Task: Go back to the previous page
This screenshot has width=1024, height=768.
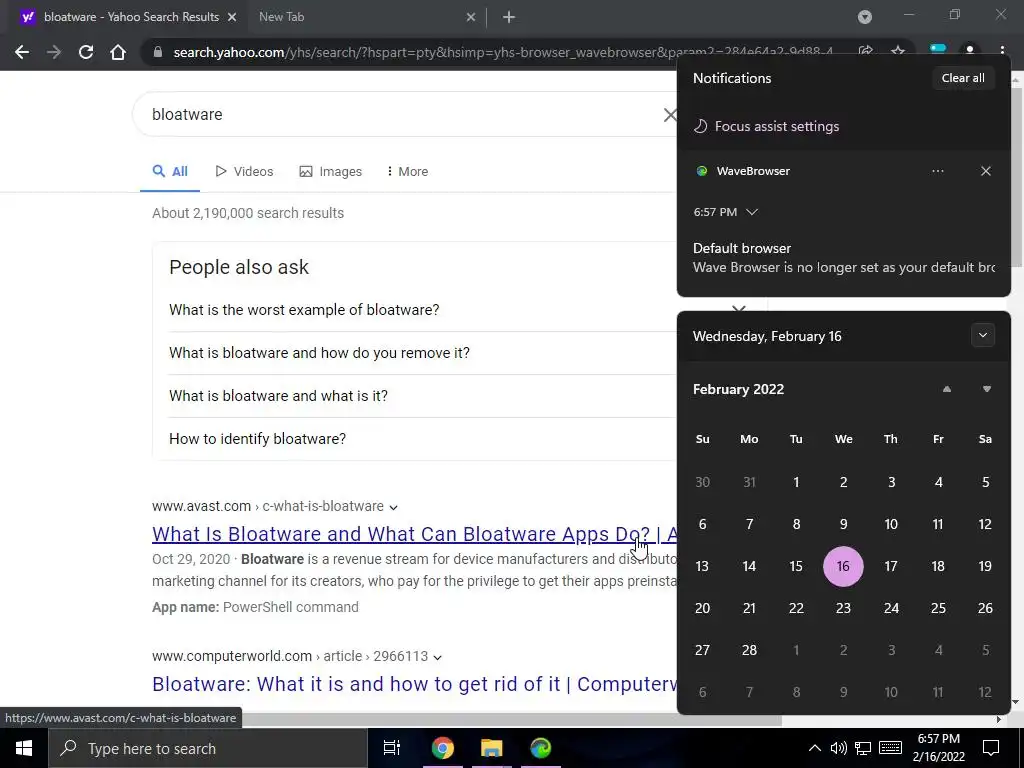Action: (22, 52)
